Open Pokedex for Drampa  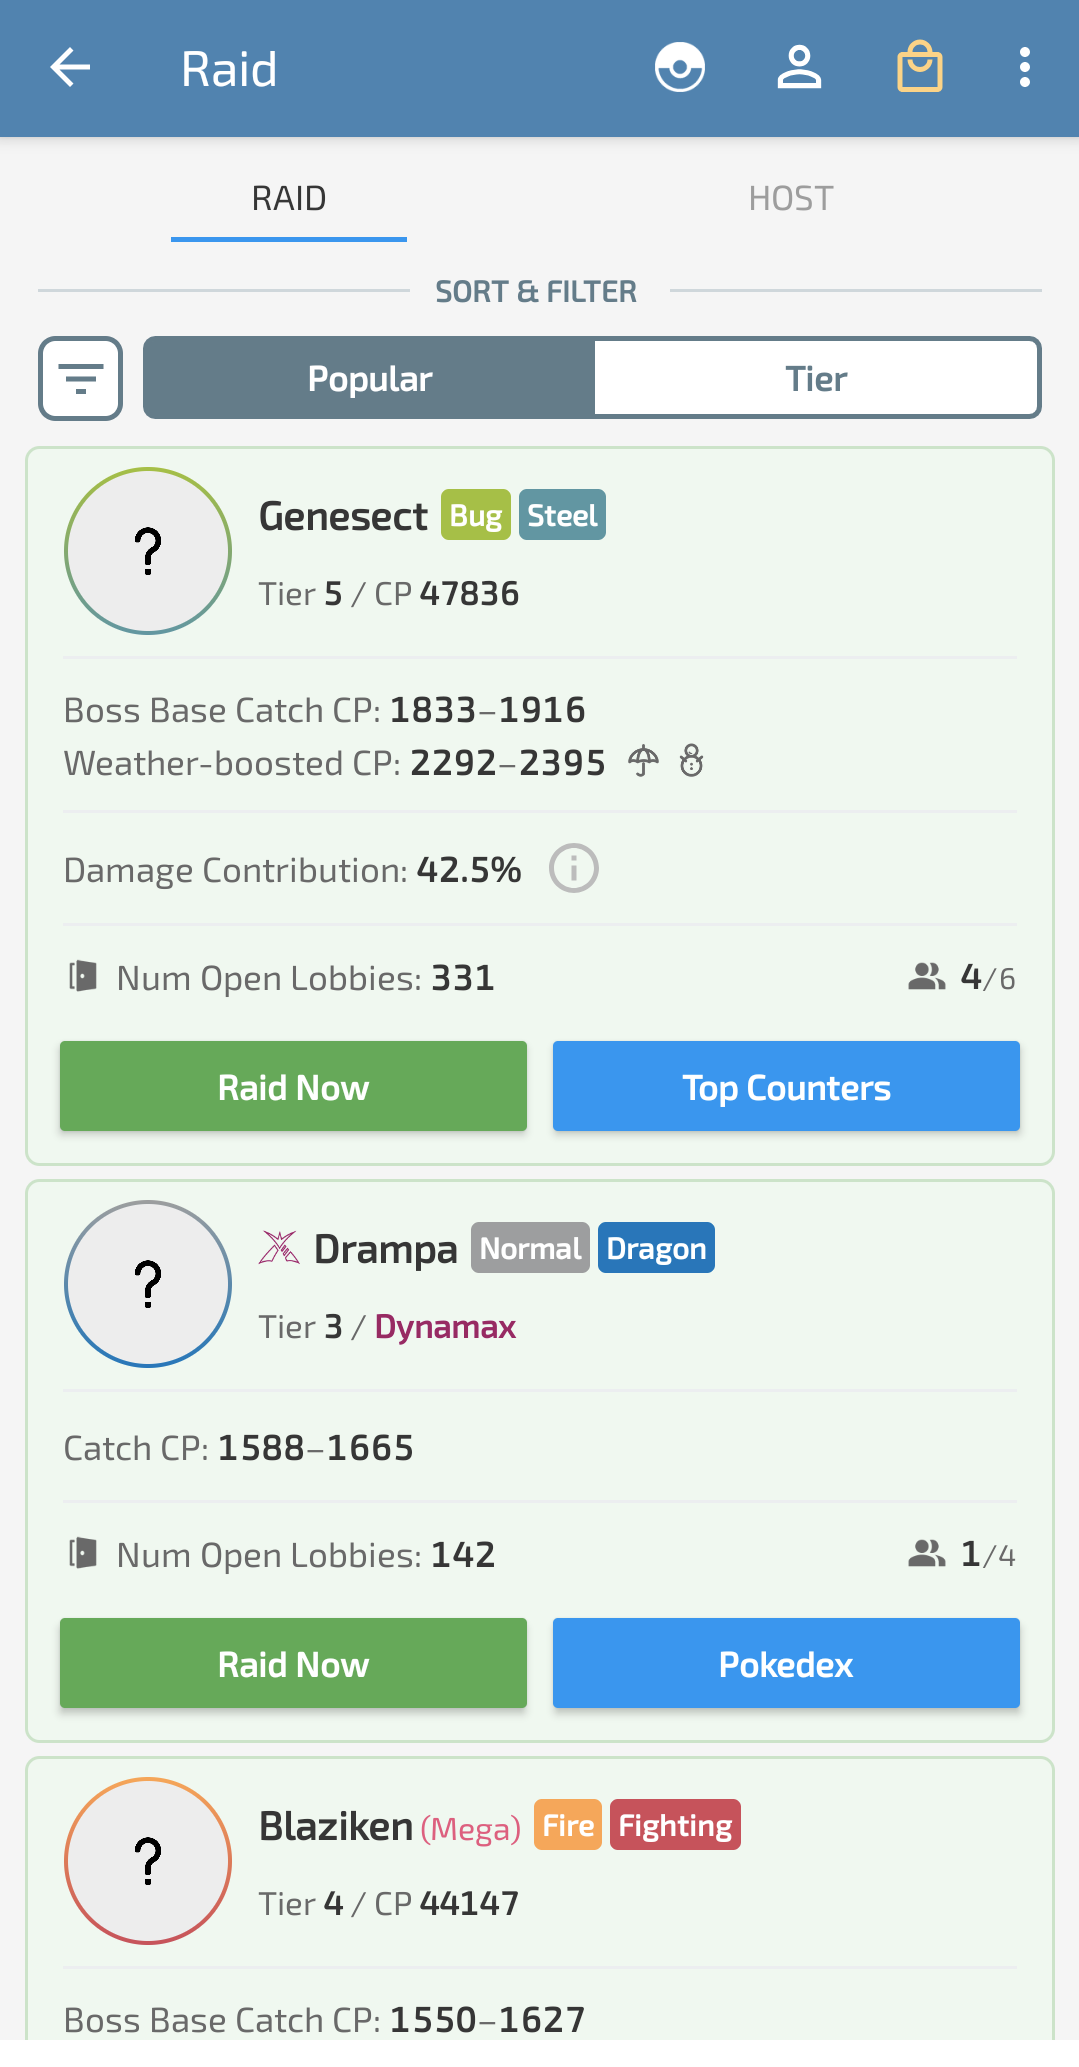click(786, 1664)
